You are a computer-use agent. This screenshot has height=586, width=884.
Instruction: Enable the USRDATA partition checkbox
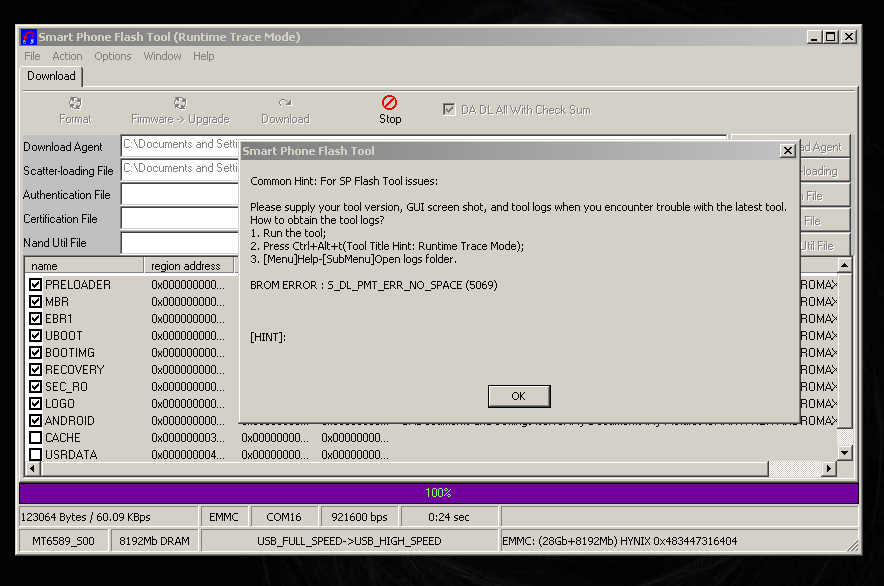tap(36, 455)
